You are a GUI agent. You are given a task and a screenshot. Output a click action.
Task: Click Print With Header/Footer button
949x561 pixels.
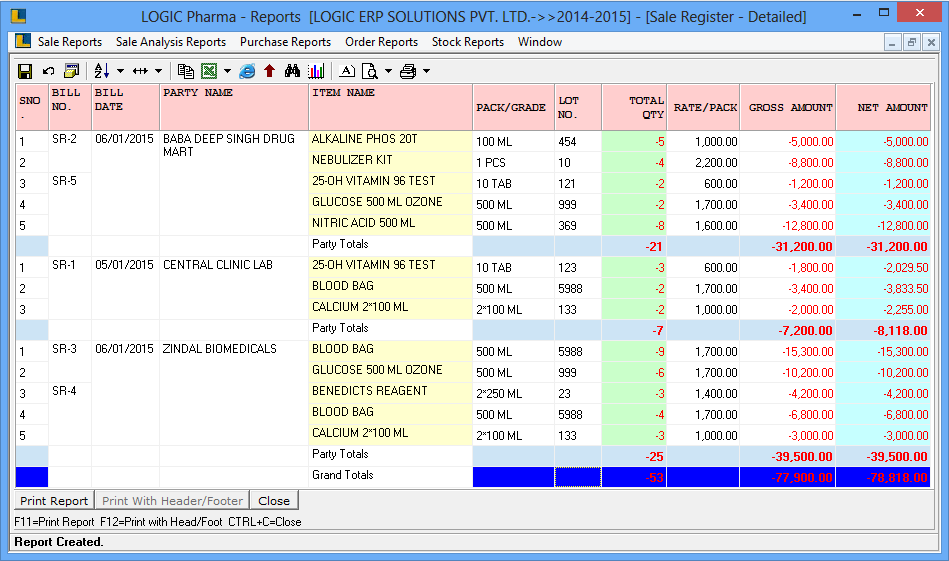(x=172, y=500)
